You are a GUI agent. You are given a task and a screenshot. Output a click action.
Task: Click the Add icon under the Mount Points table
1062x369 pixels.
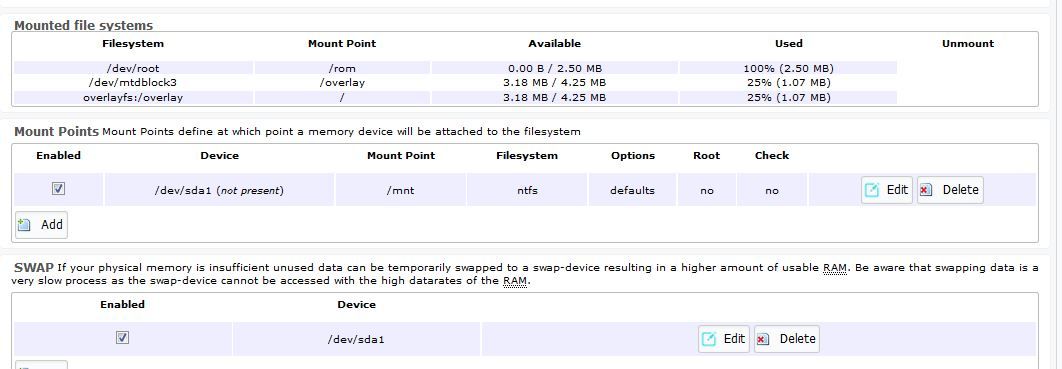pyautogui.click(x=24, y=225)
